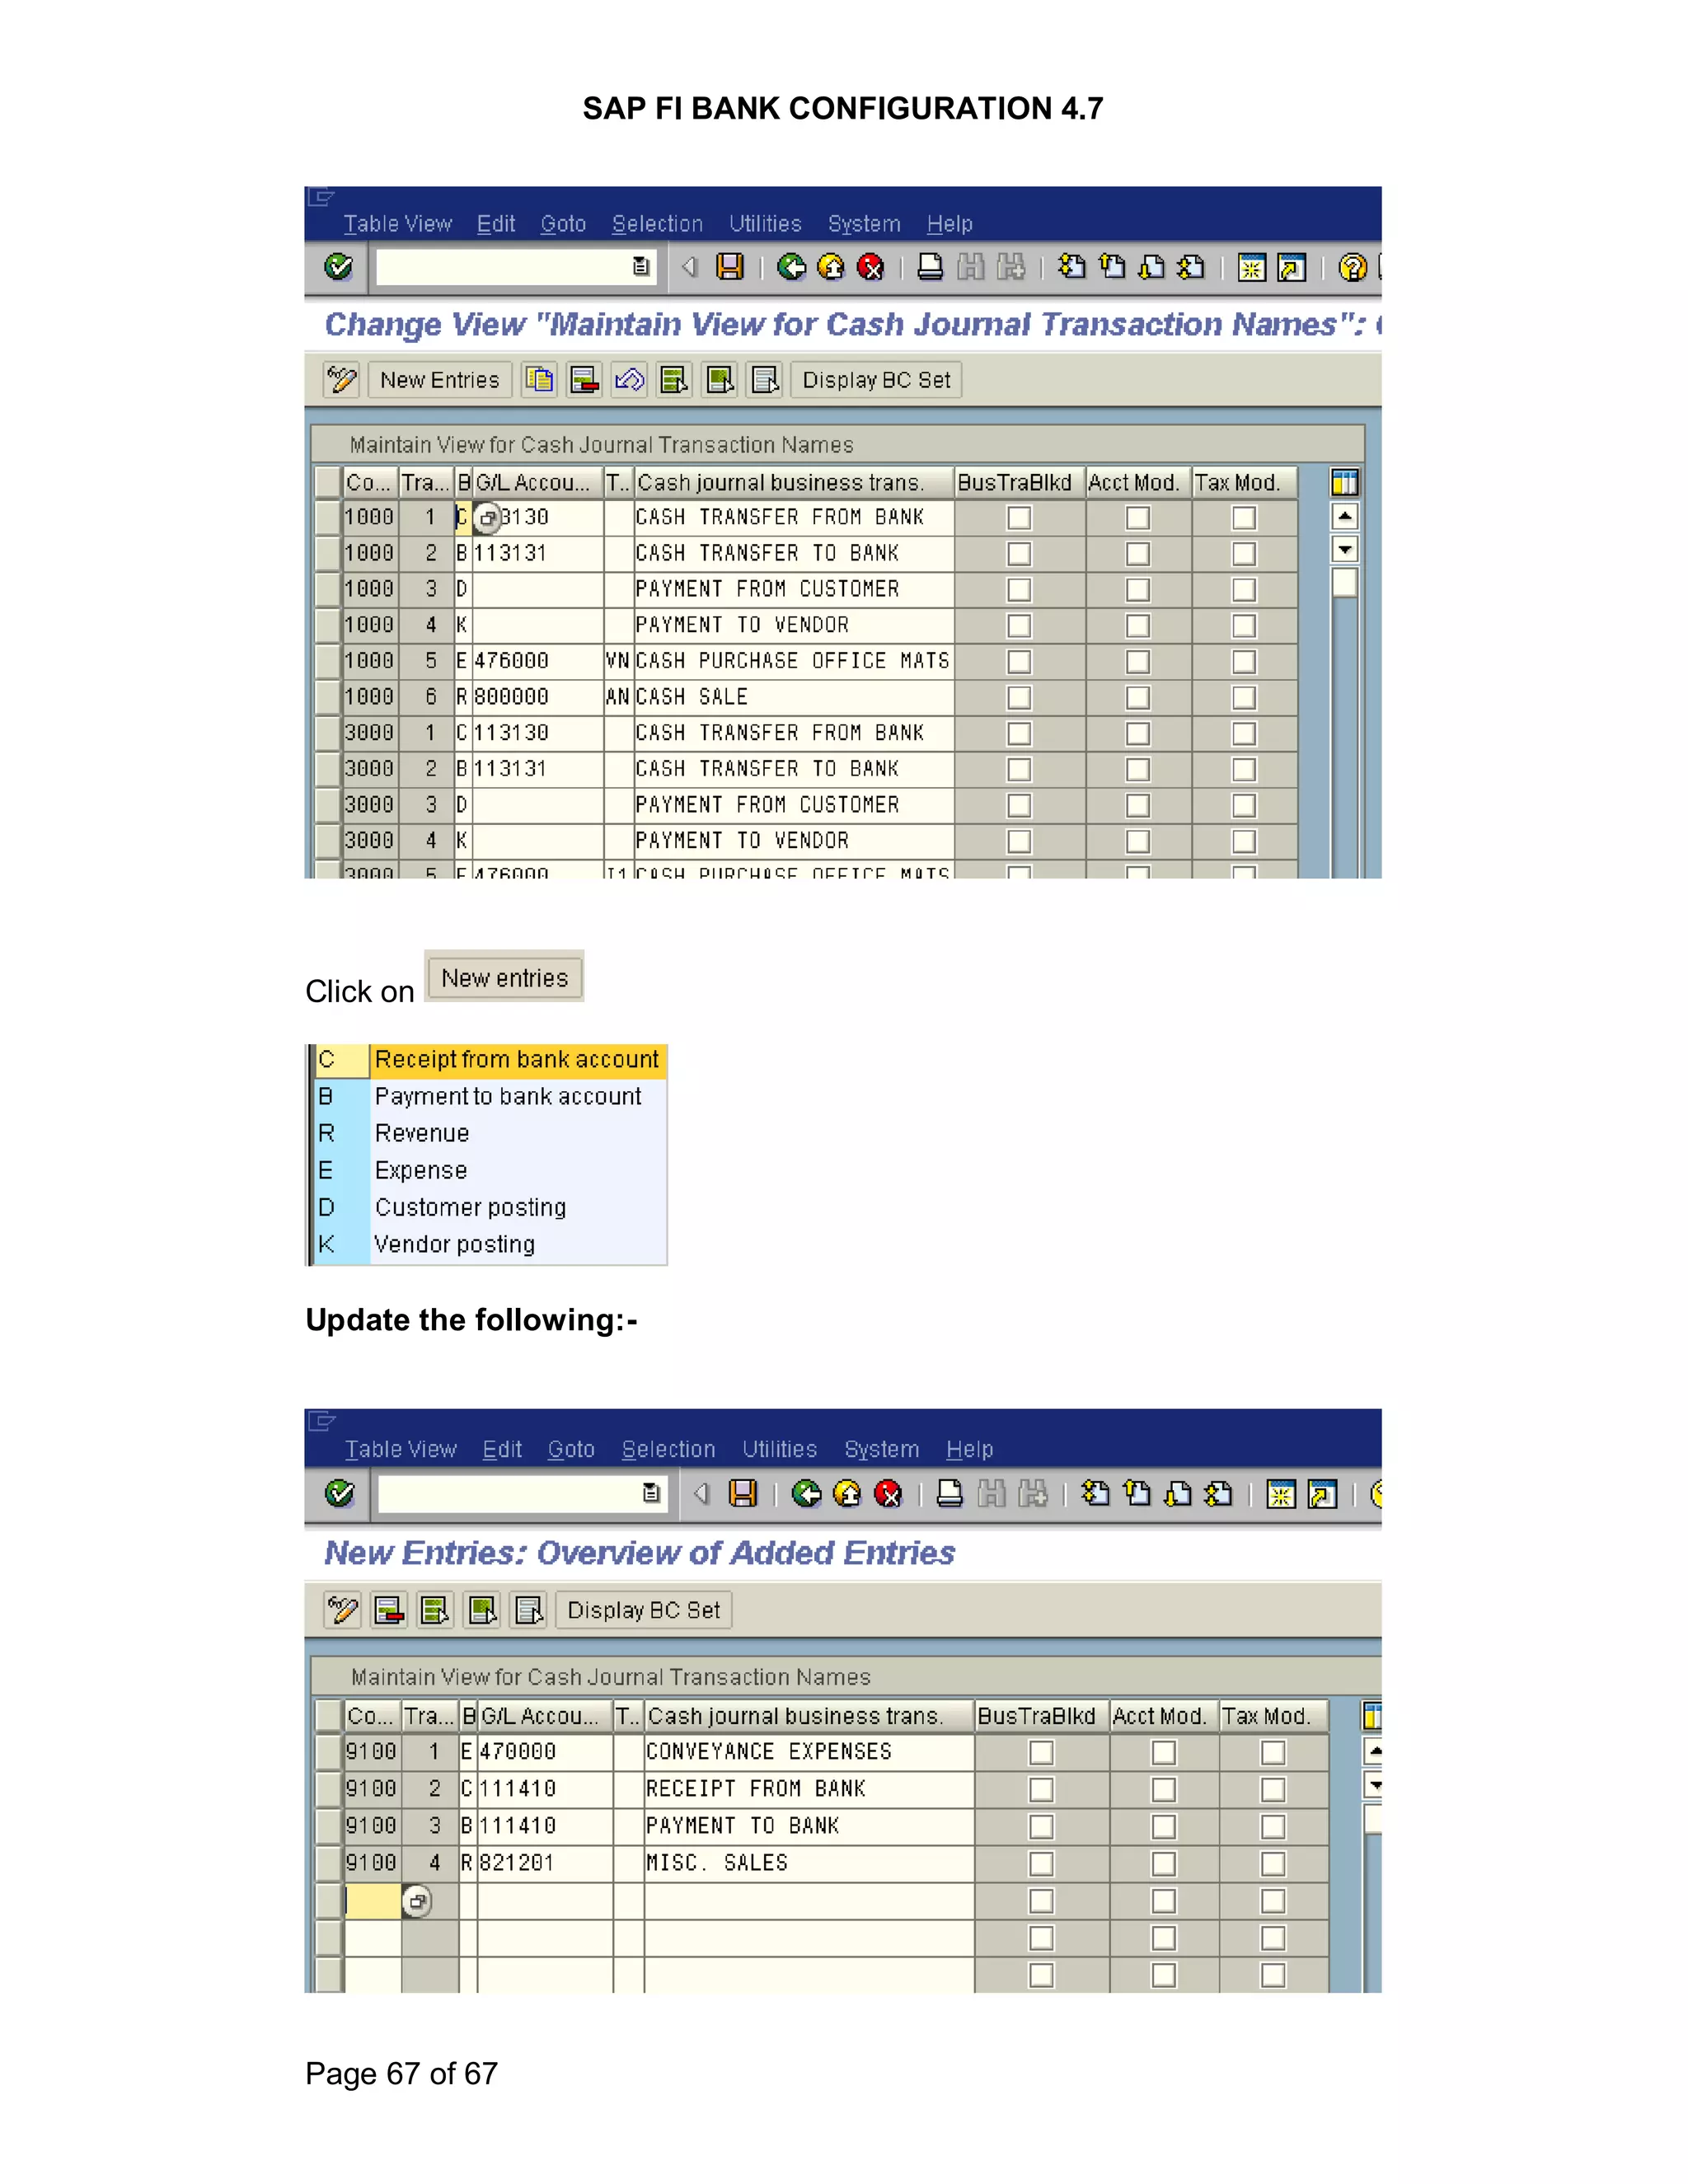This screenshot has width=1688, height=2184.
Task: Click the Print icon in the New Entries toolbar
Action: (x=949, y=1494)
